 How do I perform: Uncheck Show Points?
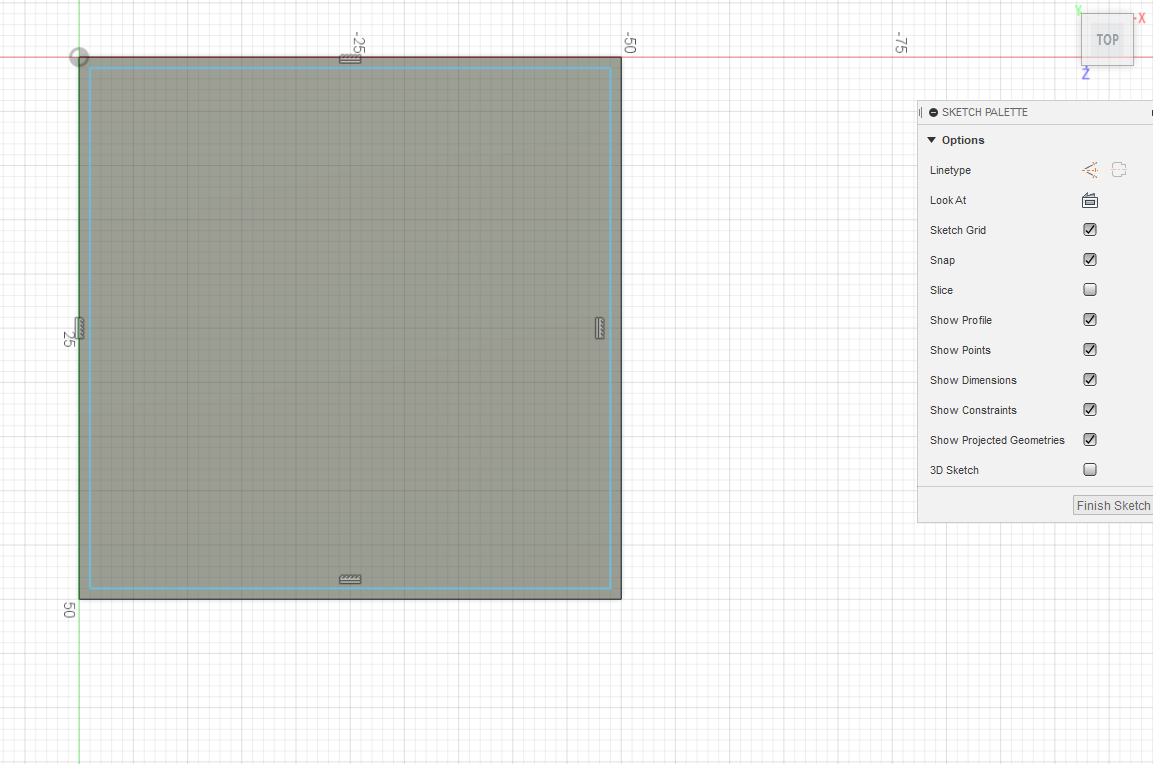1090,350
